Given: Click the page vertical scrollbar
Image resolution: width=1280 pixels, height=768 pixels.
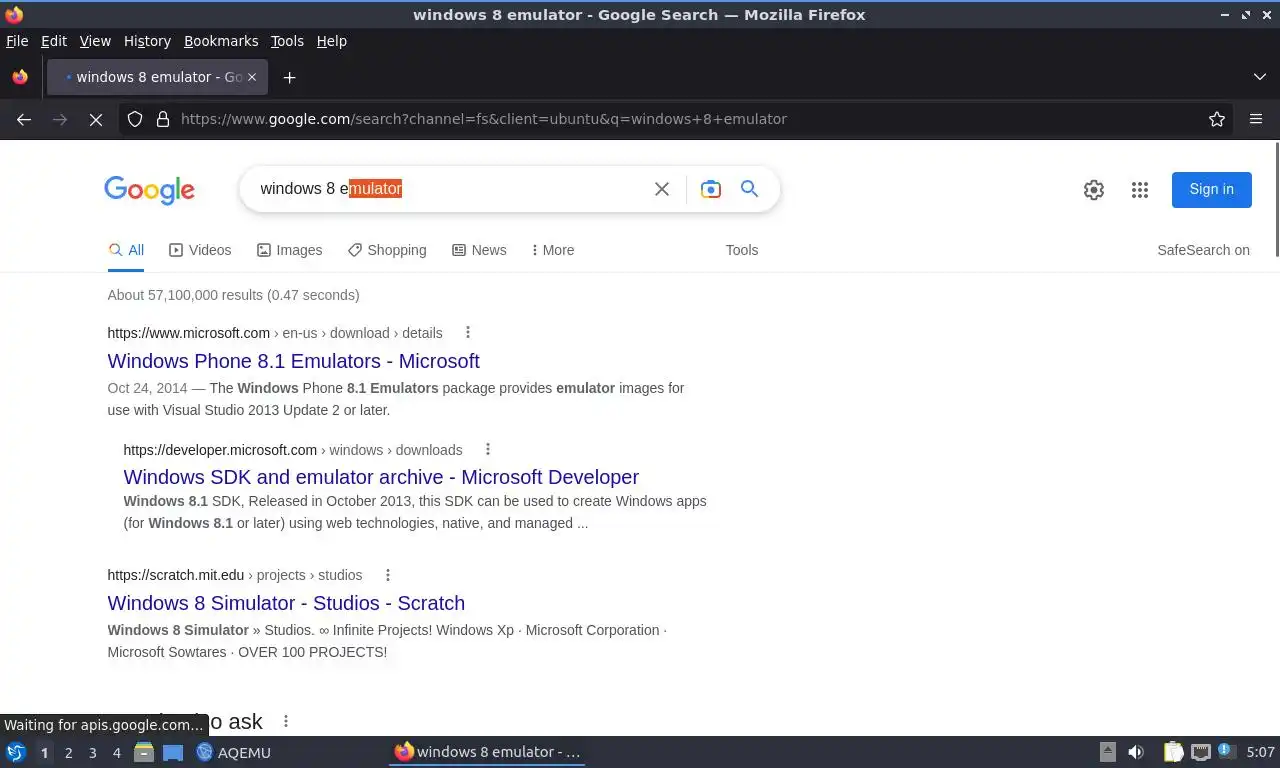Looking at the screenshot, I should coord(1276,200).
